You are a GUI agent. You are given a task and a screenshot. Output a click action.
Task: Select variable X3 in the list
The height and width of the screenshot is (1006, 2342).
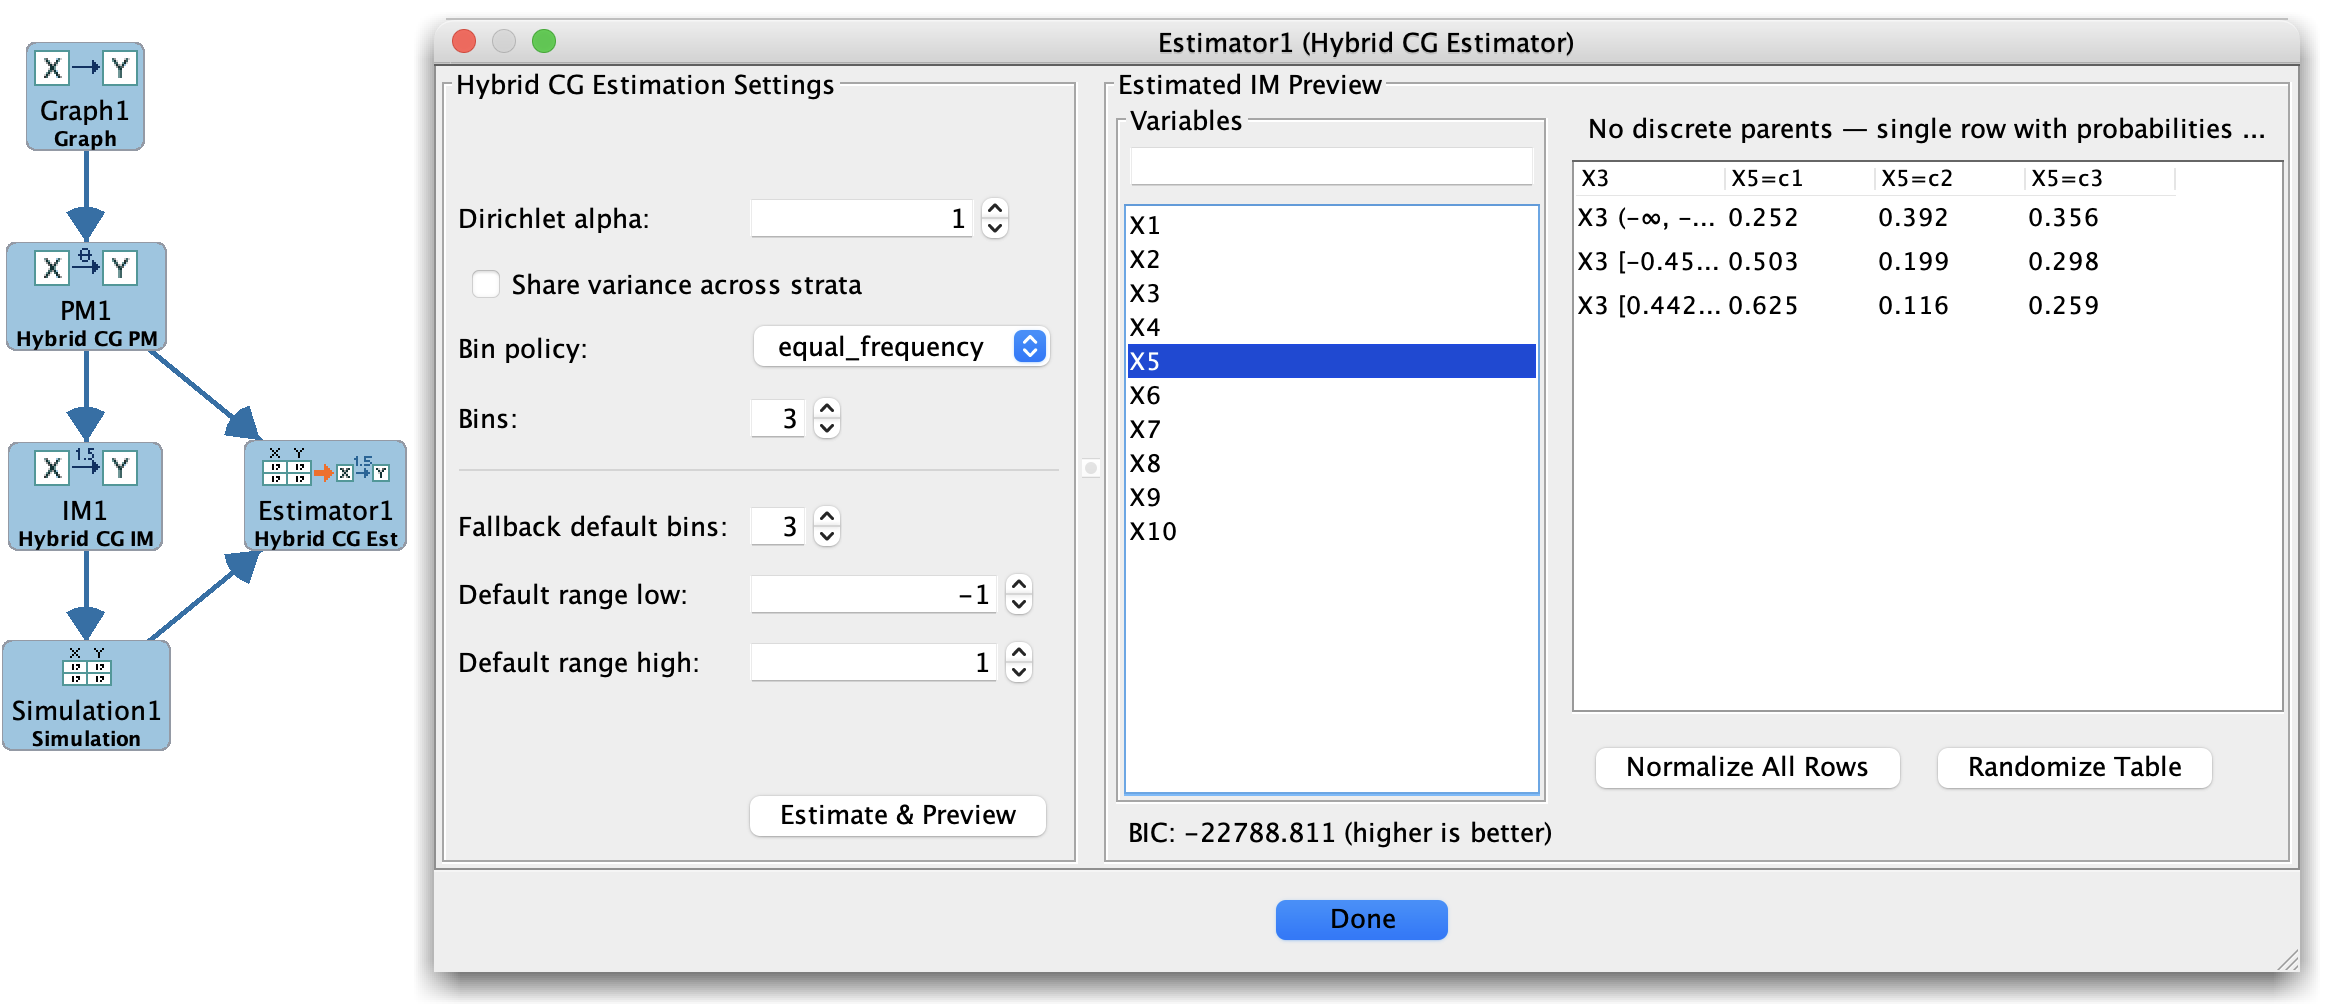tap(1331, 293)
